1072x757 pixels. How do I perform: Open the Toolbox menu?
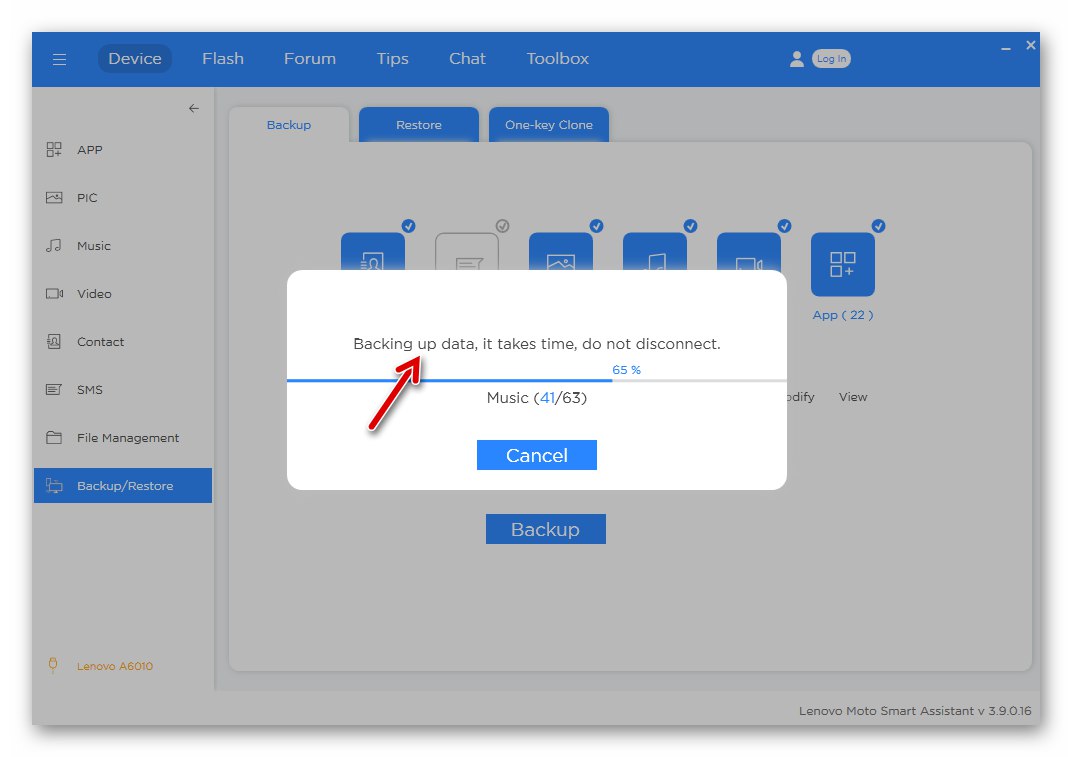[557, 59]
